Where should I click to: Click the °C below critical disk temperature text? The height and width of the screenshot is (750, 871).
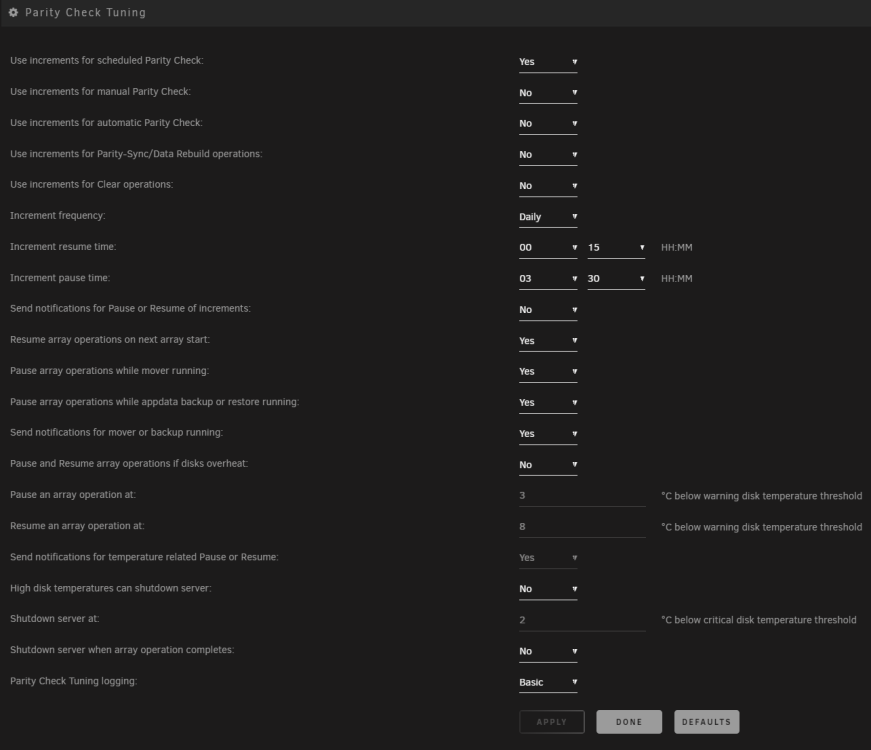click(759, 620)
